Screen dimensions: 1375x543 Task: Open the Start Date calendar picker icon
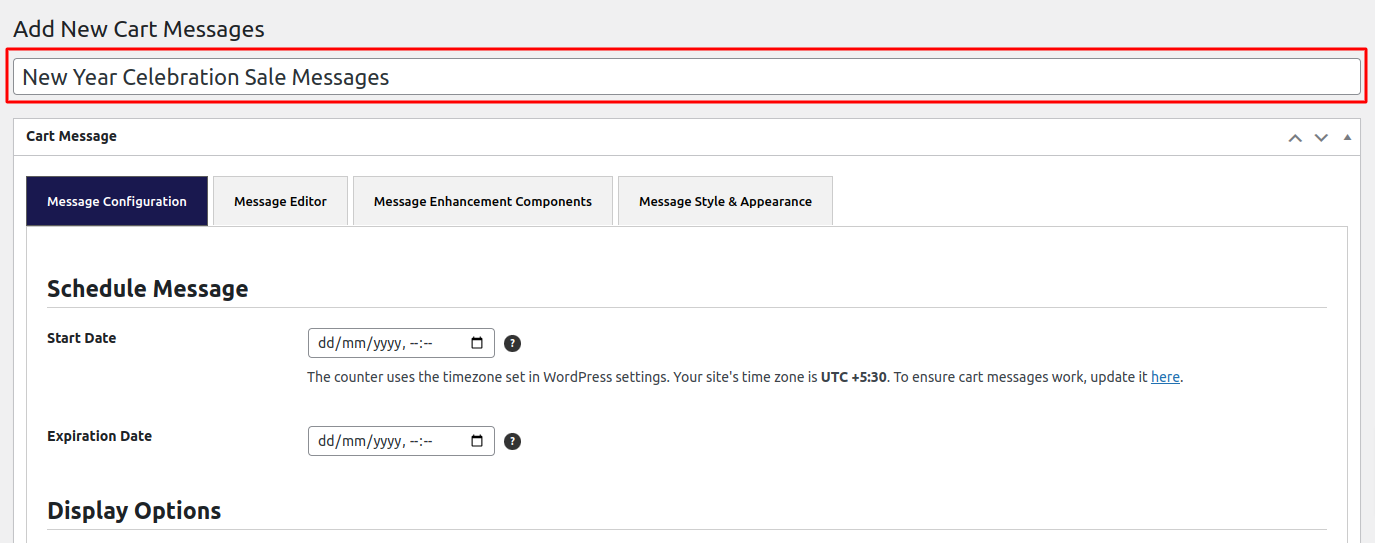point(477,343)
